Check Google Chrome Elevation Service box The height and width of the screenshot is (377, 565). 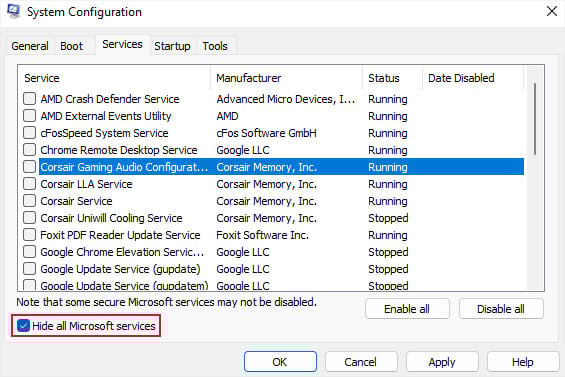coord(30,252)
